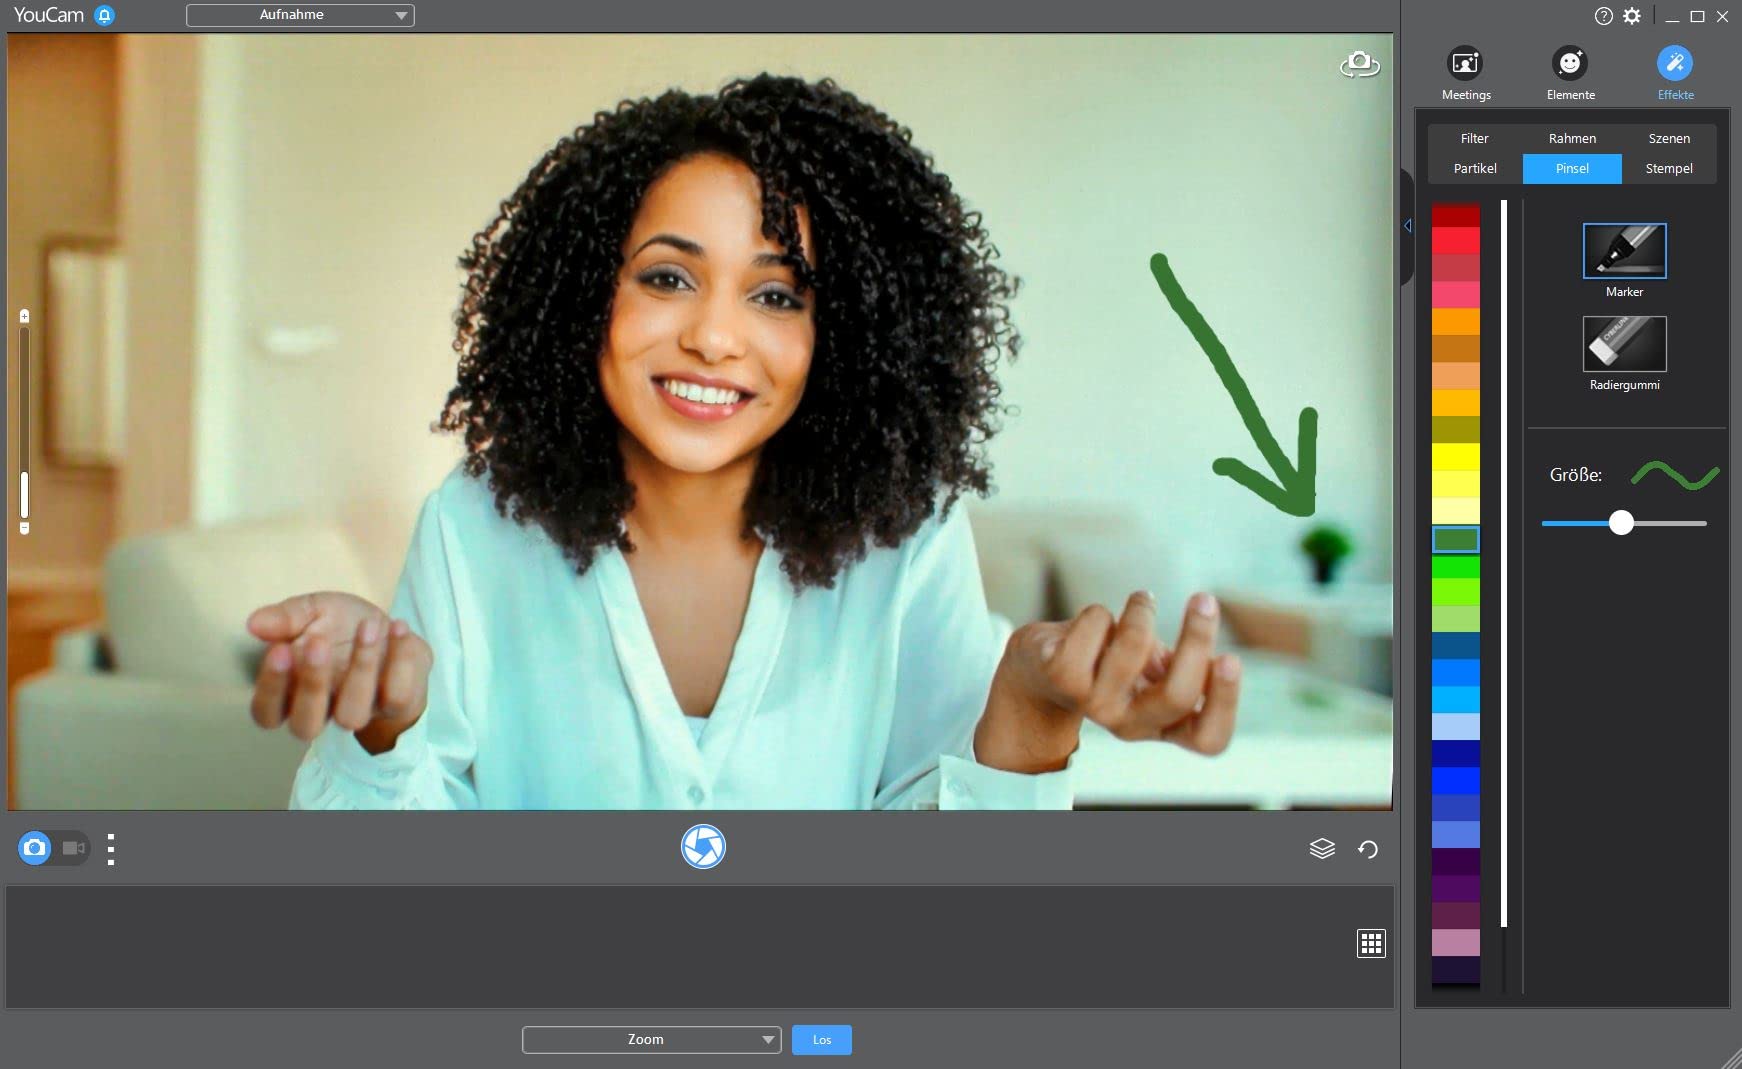This screenshot has height=1069, width=1742.
Task: Click the zoom in plus on vertical slider
Action: point(25,316)
